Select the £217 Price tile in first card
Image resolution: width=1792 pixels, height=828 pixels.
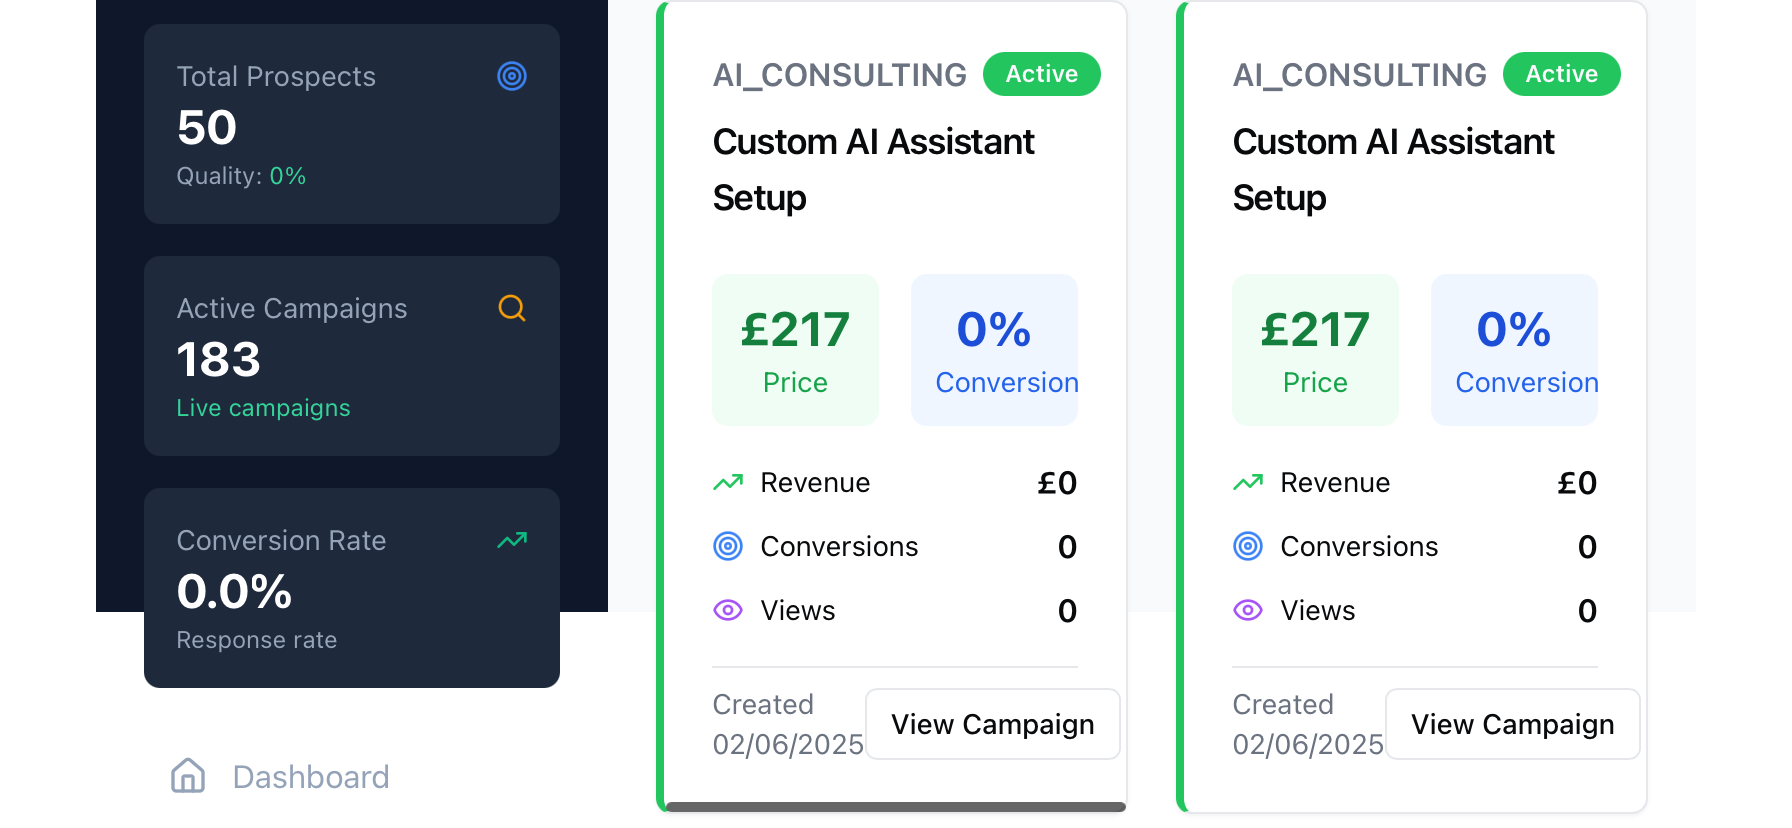click(x=795, y=350)
